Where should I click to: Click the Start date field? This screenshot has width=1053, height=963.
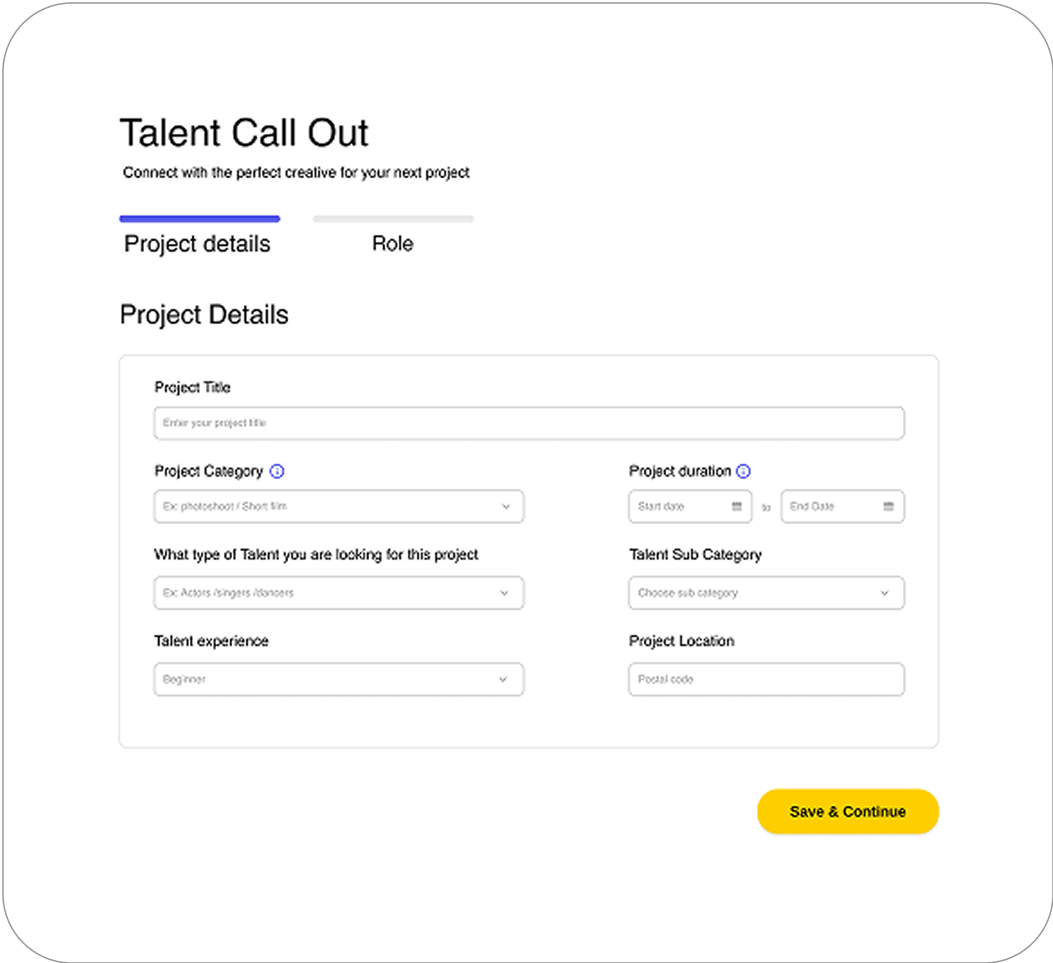tap(680, 507)
